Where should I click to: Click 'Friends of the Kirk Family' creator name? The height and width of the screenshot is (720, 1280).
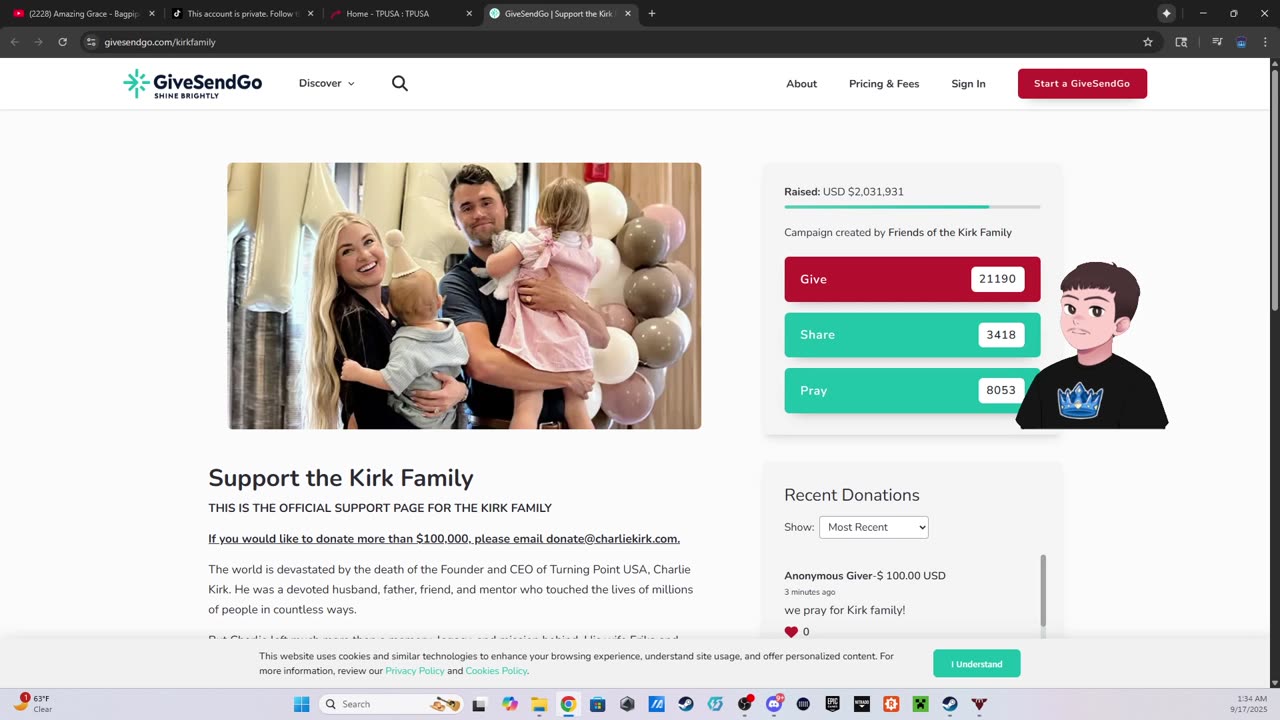point(950,233)
